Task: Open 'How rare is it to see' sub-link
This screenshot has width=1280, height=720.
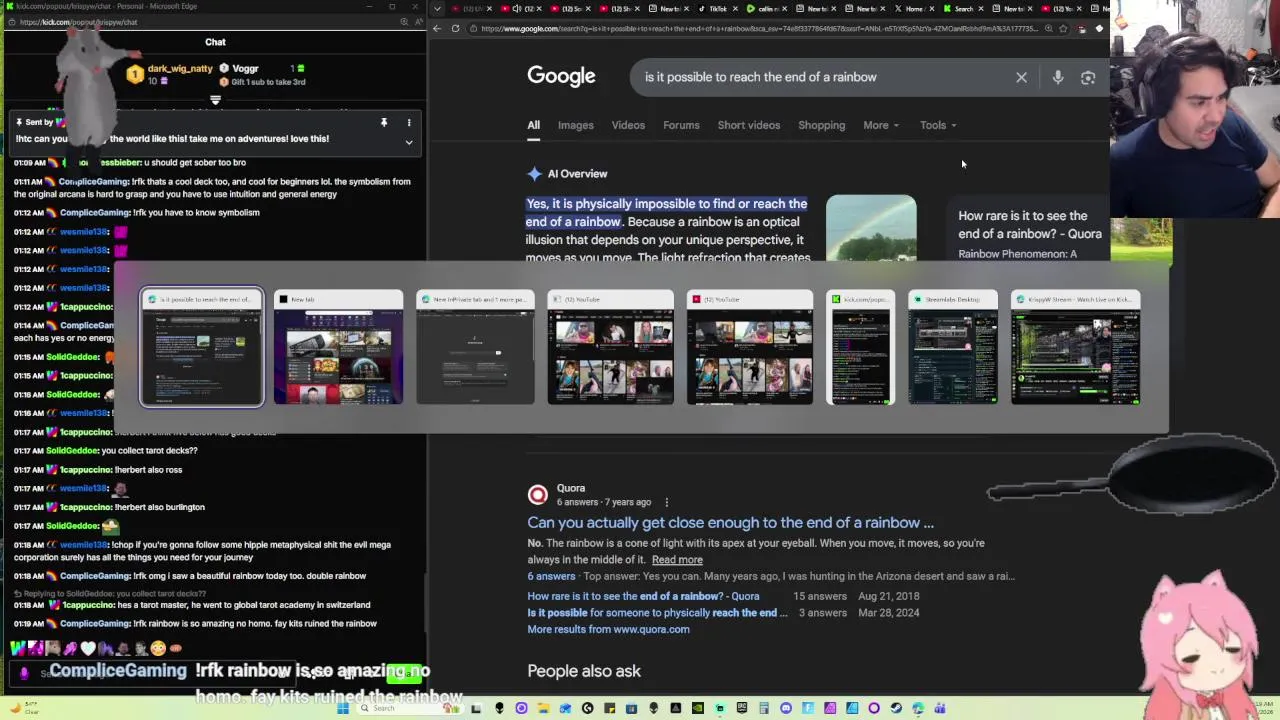Action: 643,596
